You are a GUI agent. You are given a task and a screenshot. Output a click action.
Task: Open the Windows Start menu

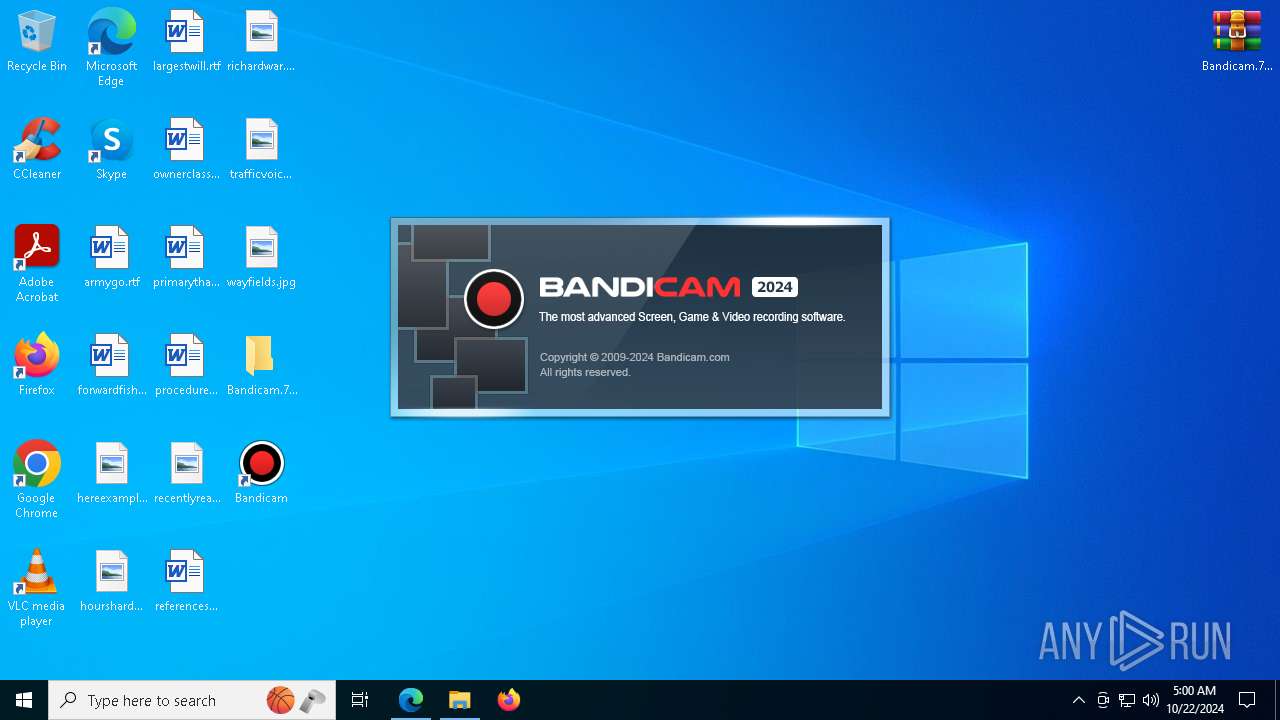(x=24, y=700)
